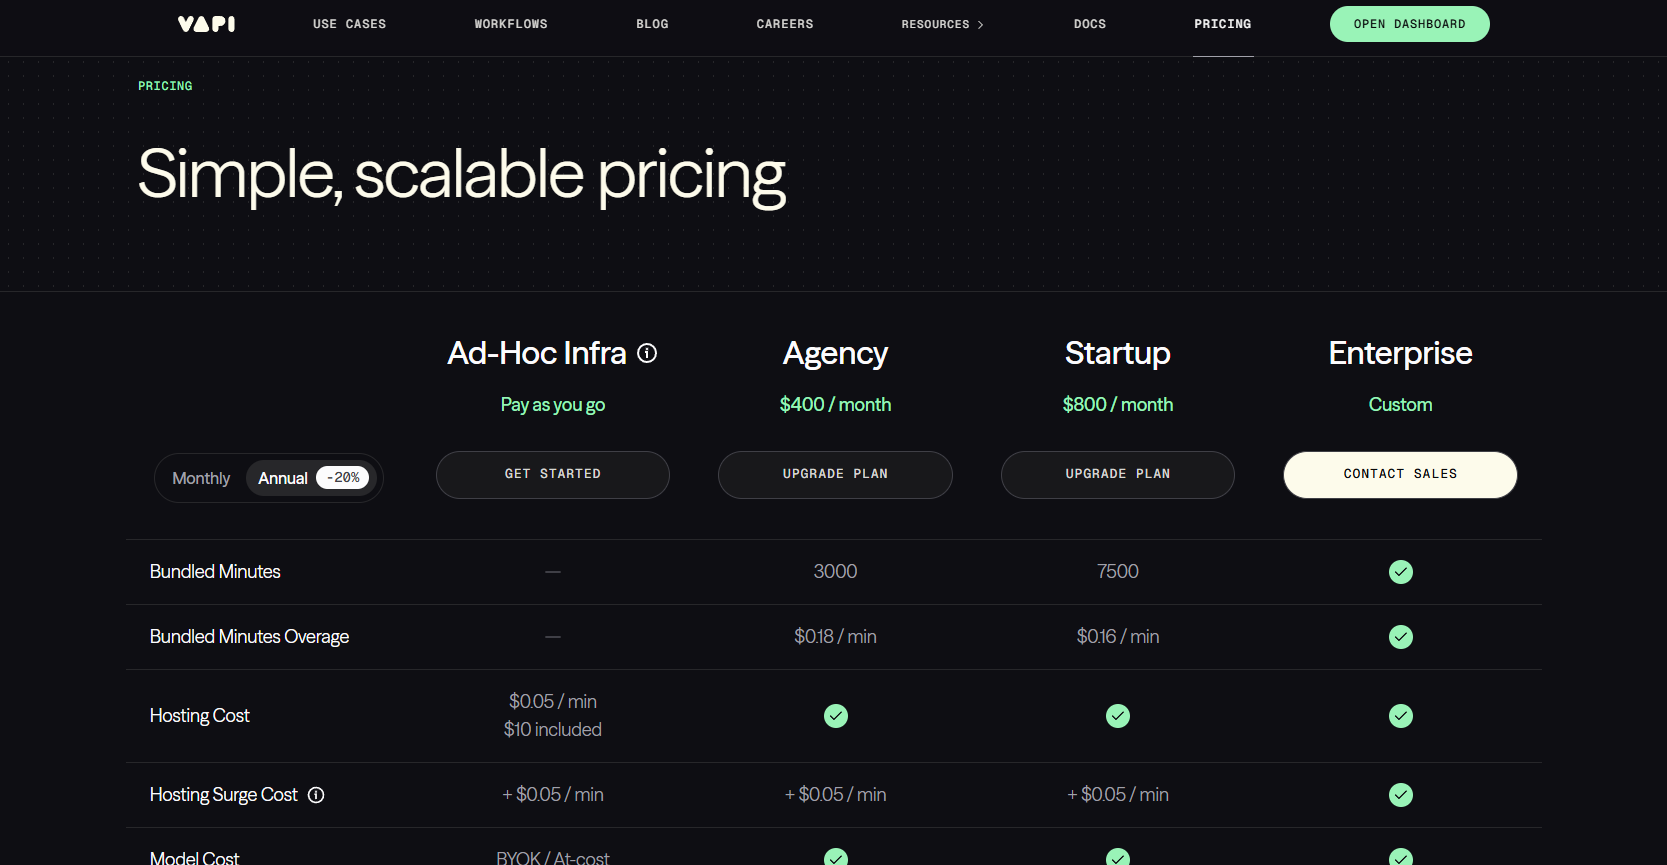This screenshot has width=1667, height=865.
Task: Click the Open Dashboard button
Action: coord(1409,24)
